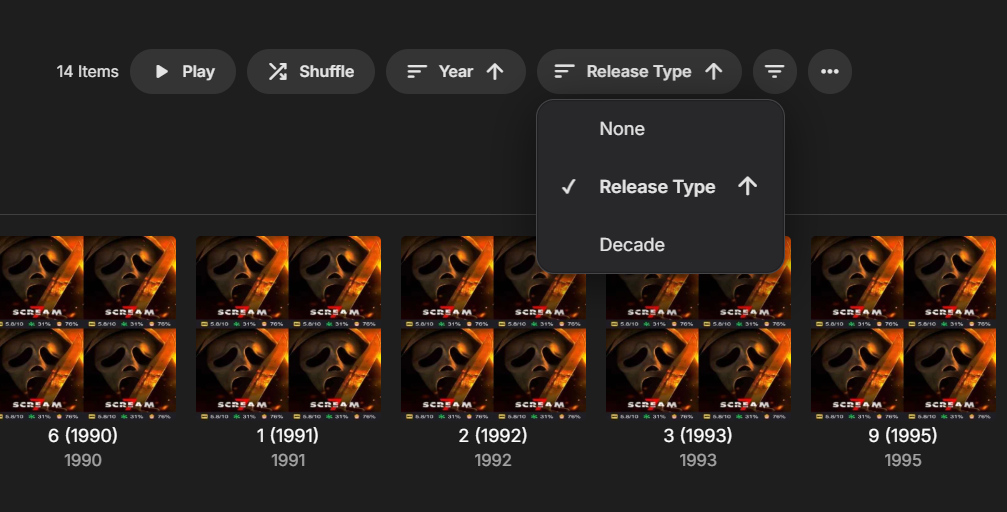Choose Decade in the grouping menu
Image resolution: width=1007 pixels, height=512 pixels.
point(632,245)
